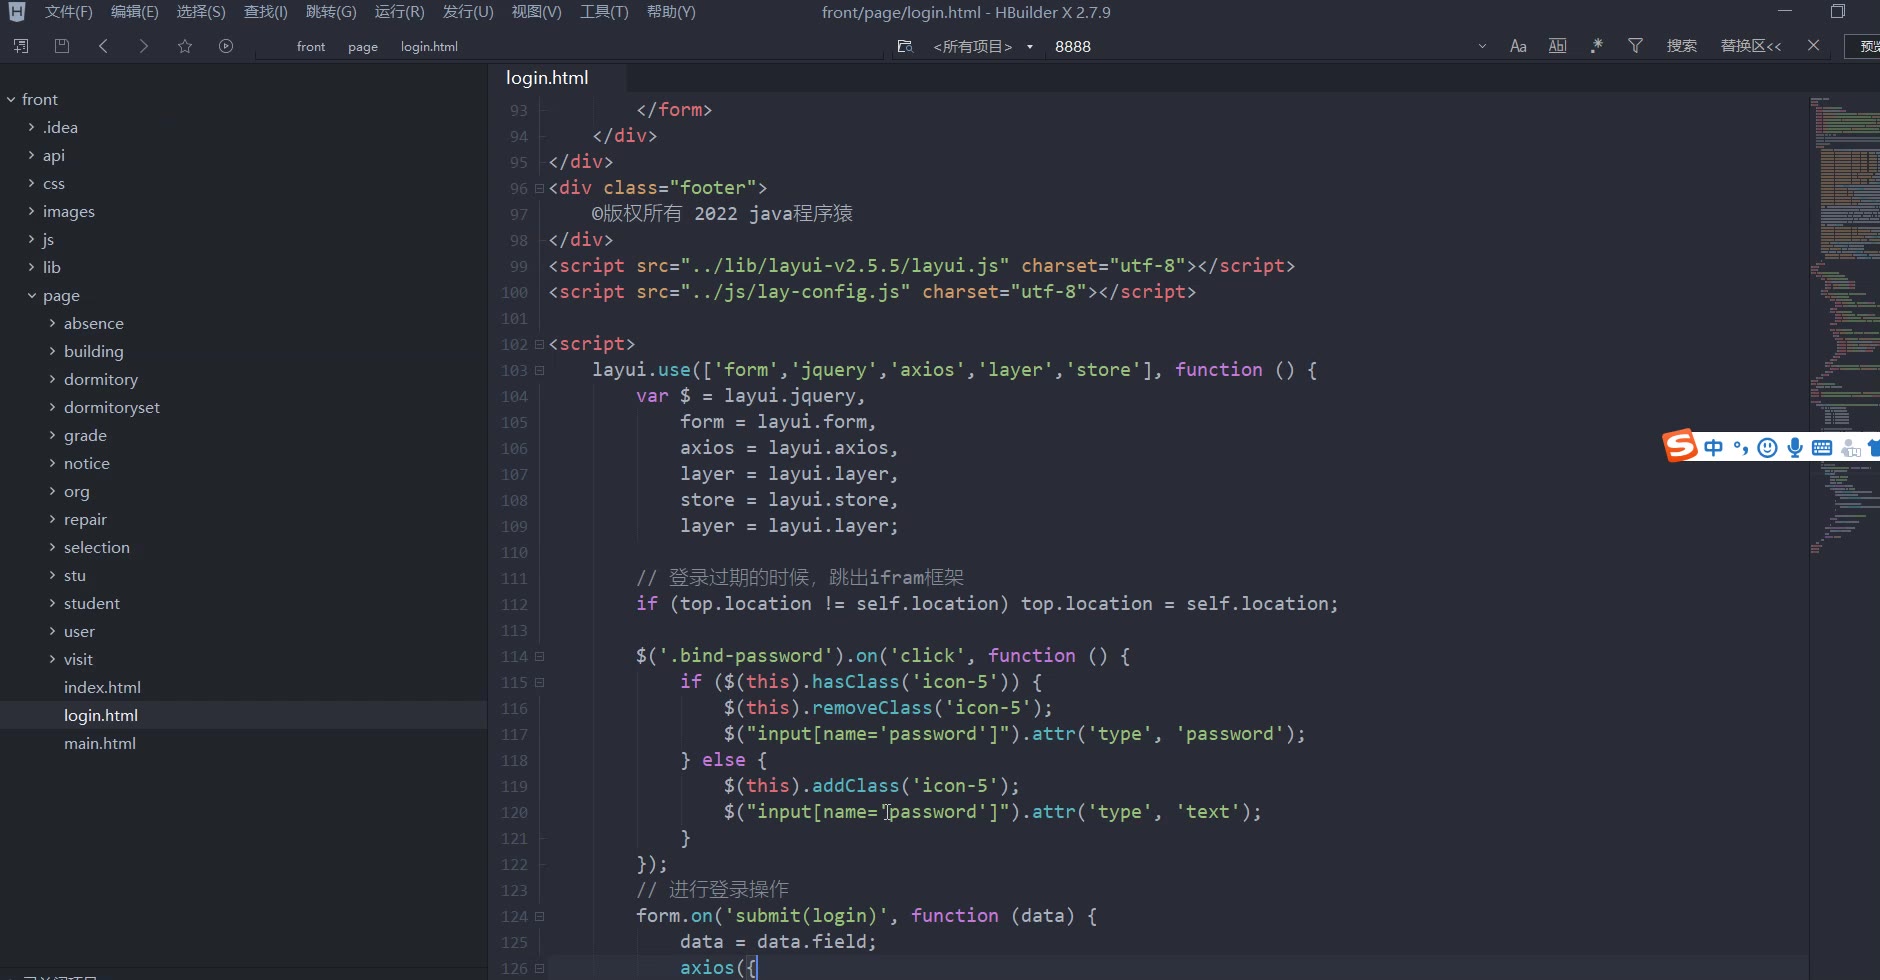Navigate back with the left arrow icon
Screen dimensions: 1880x980
103,46
